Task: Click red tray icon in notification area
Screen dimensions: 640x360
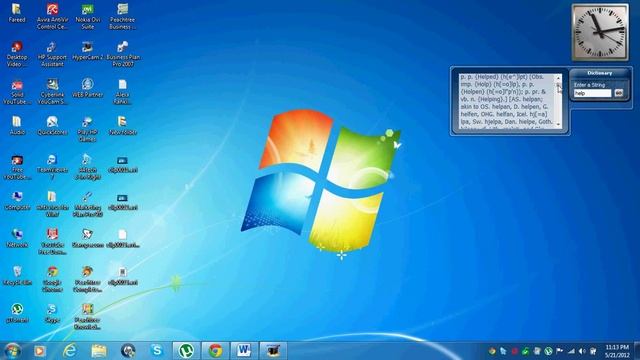Action: (x=515, y=351)
